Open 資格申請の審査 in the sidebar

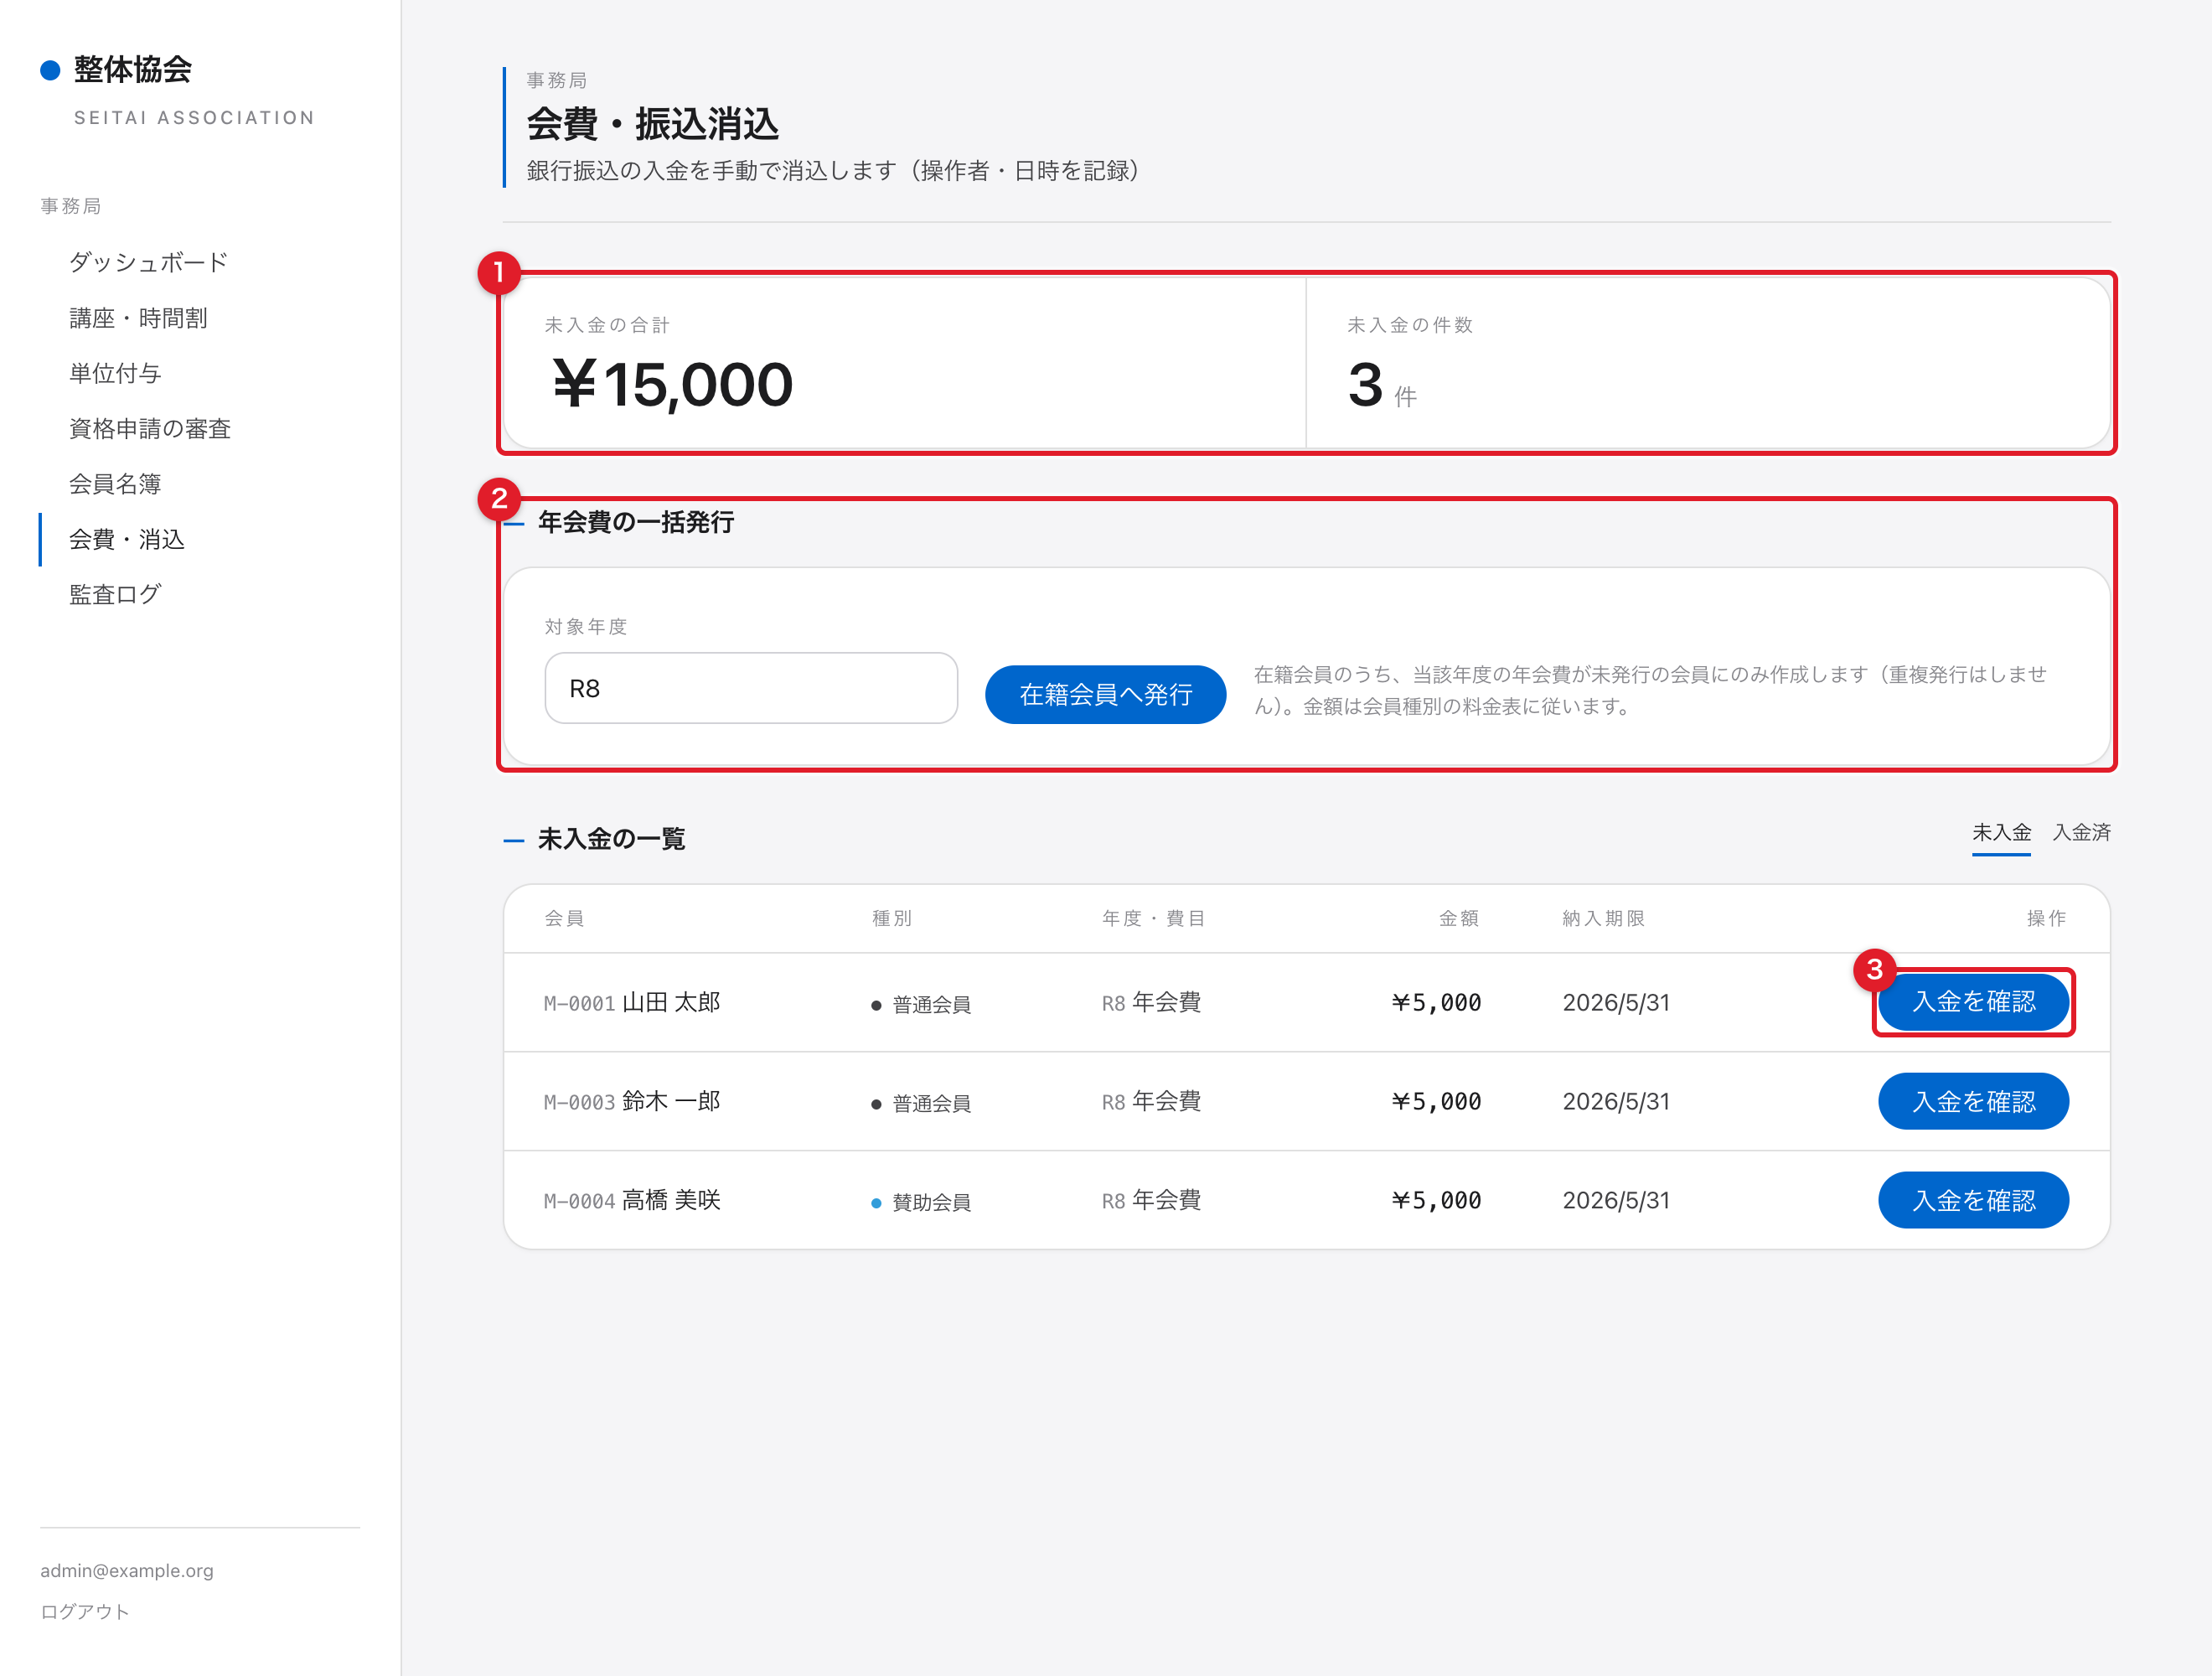(x=150, y=428)
